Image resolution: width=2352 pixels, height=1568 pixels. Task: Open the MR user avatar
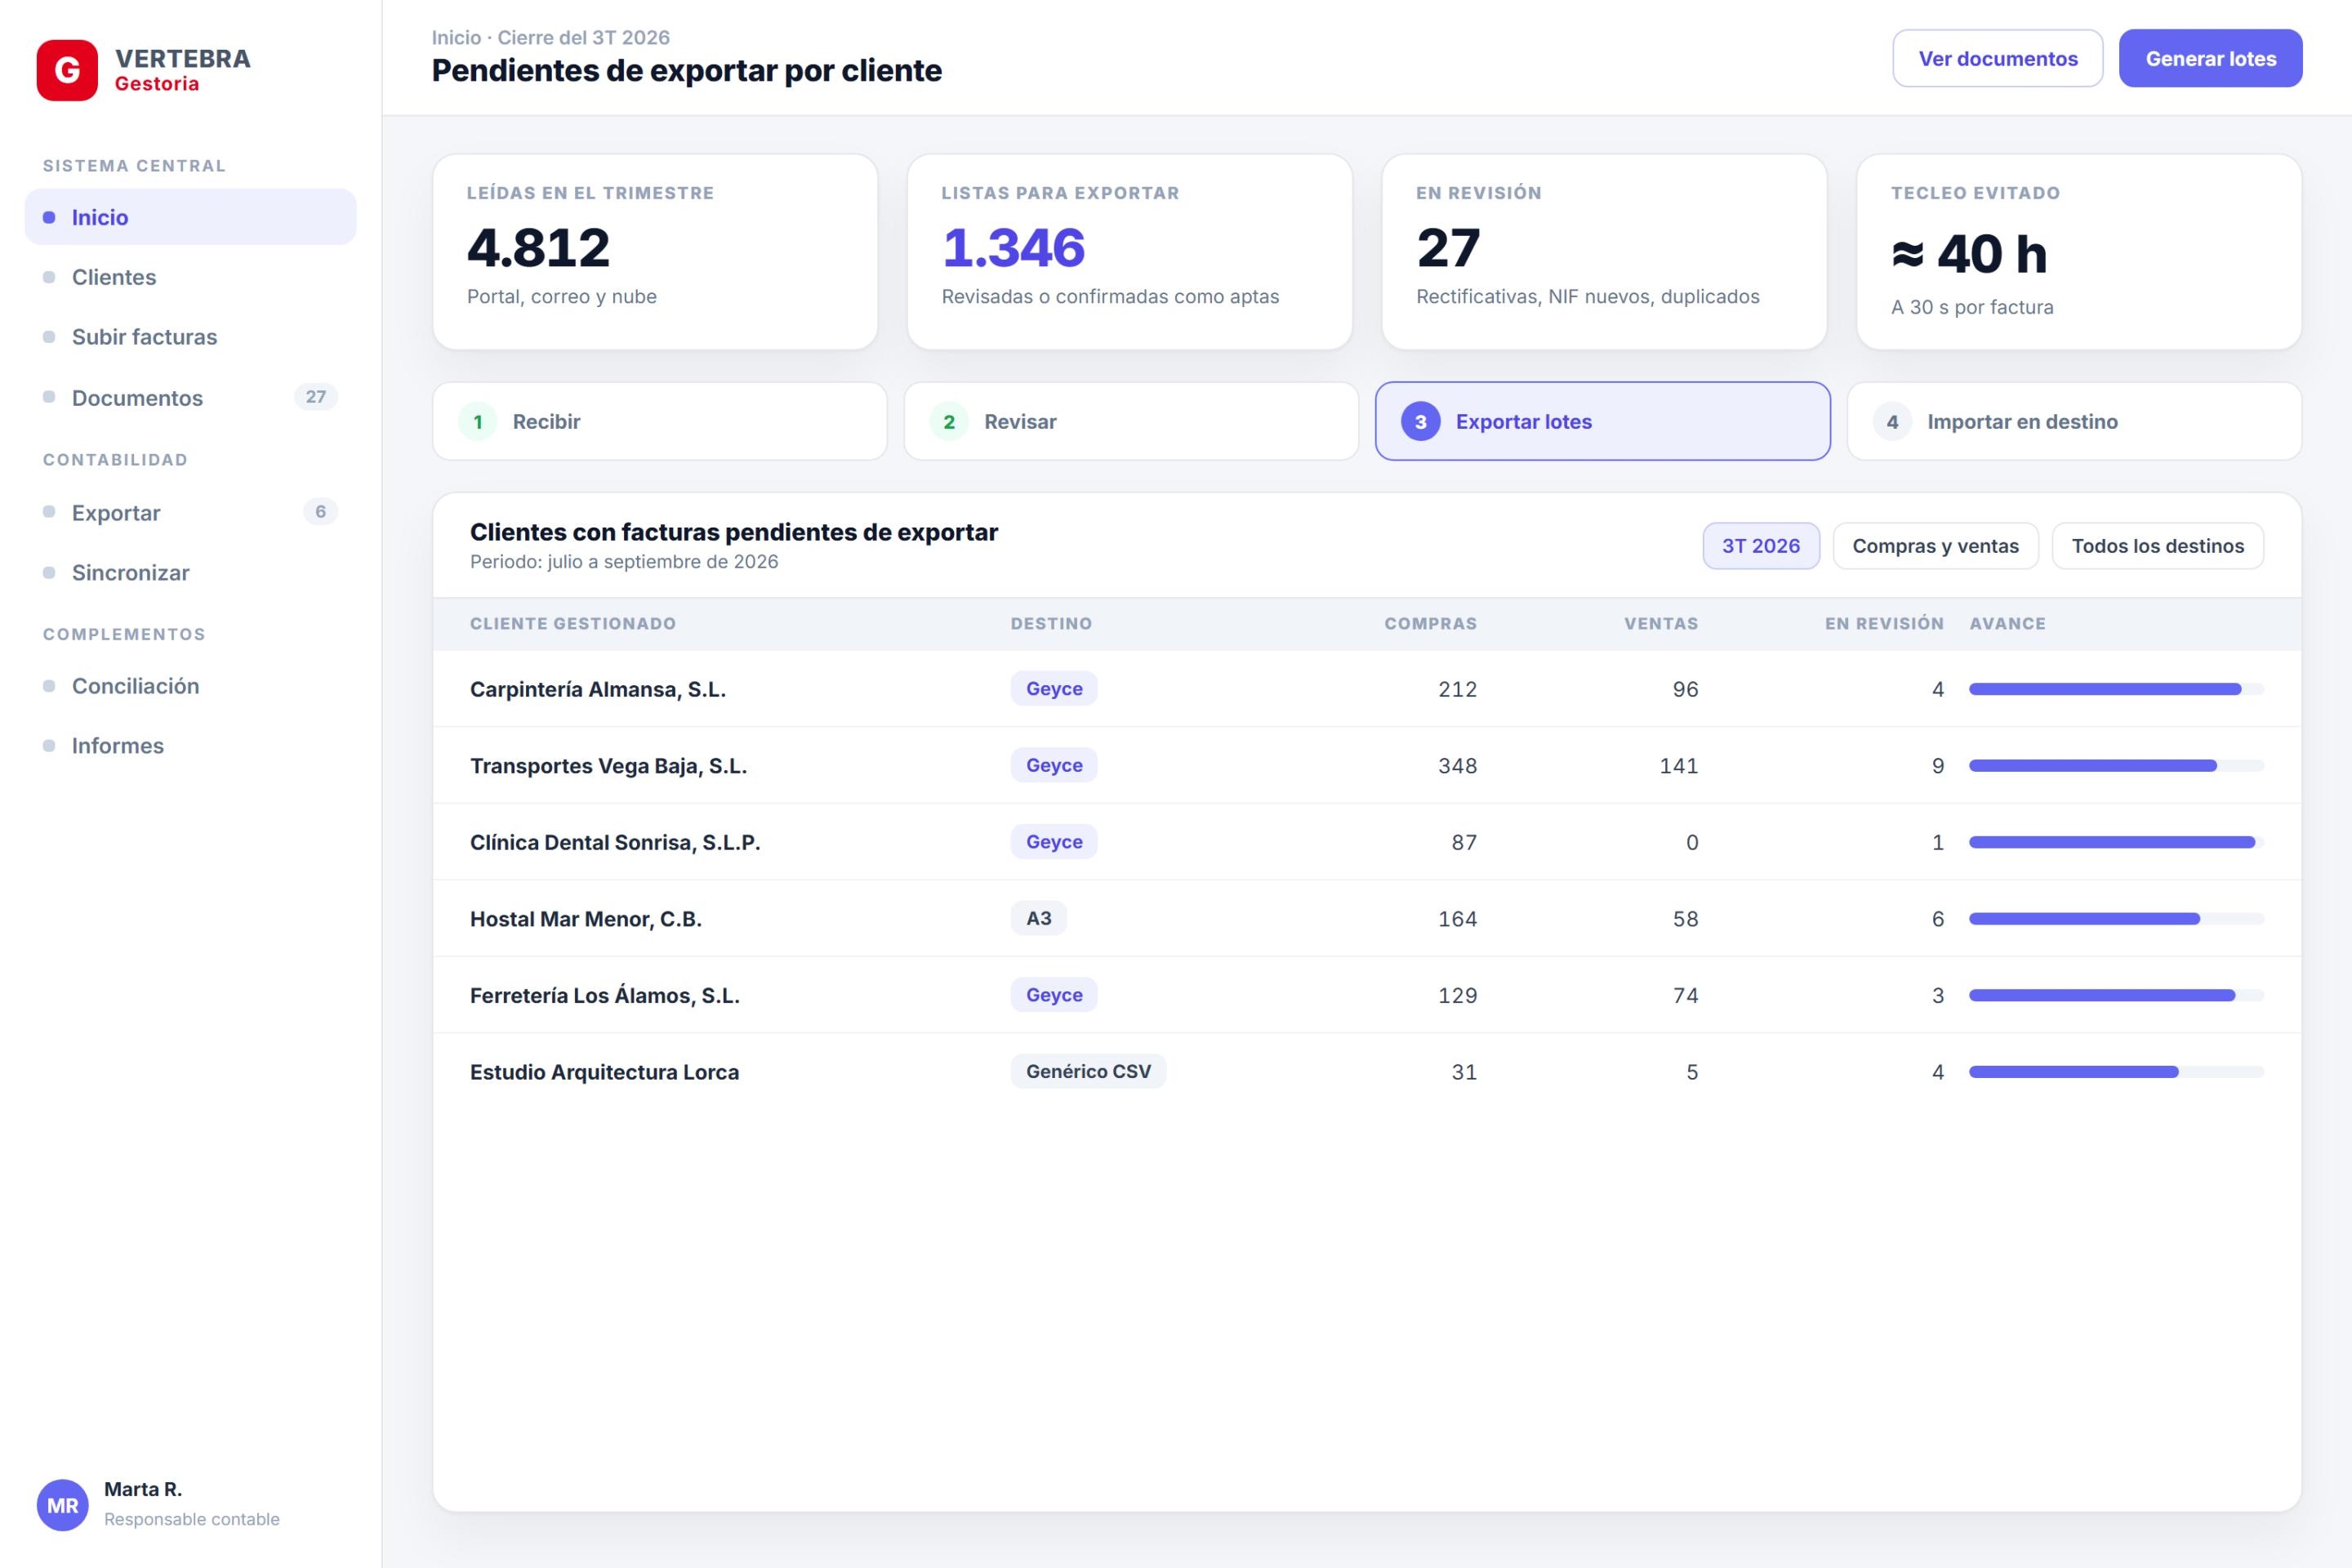pos(63,1505)
